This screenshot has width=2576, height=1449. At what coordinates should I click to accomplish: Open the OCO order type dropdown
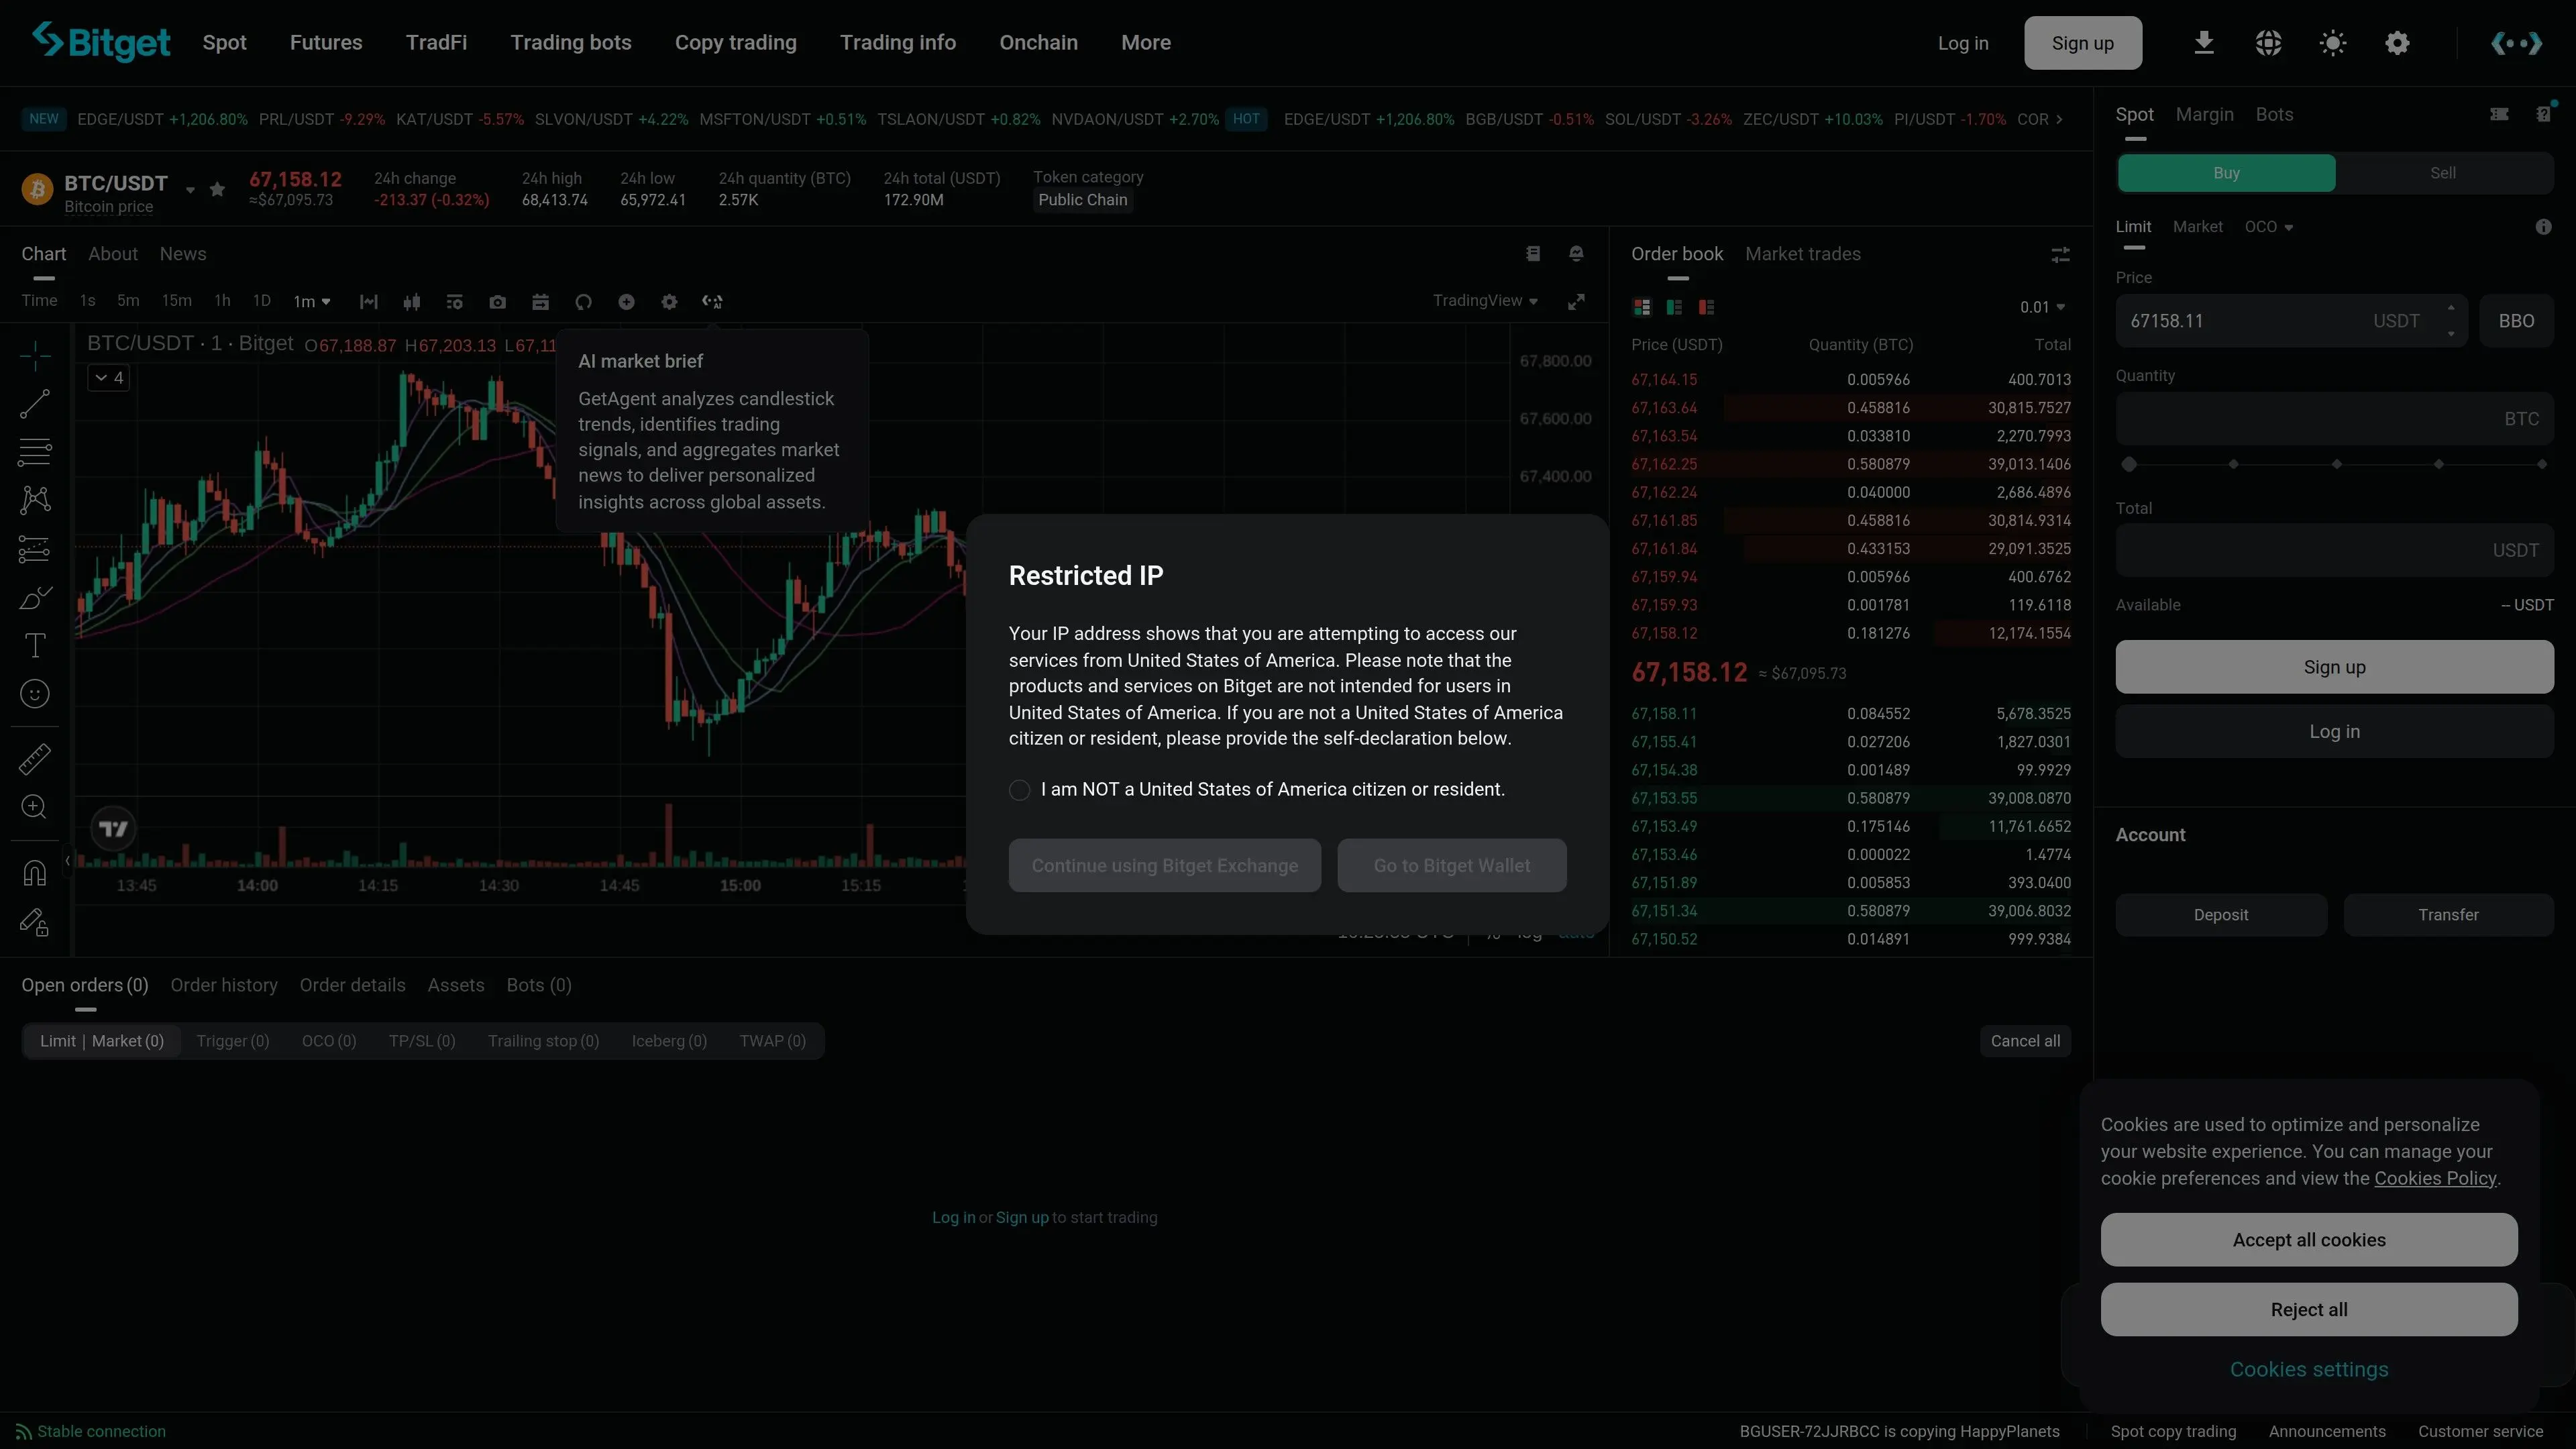(2269, 226)
